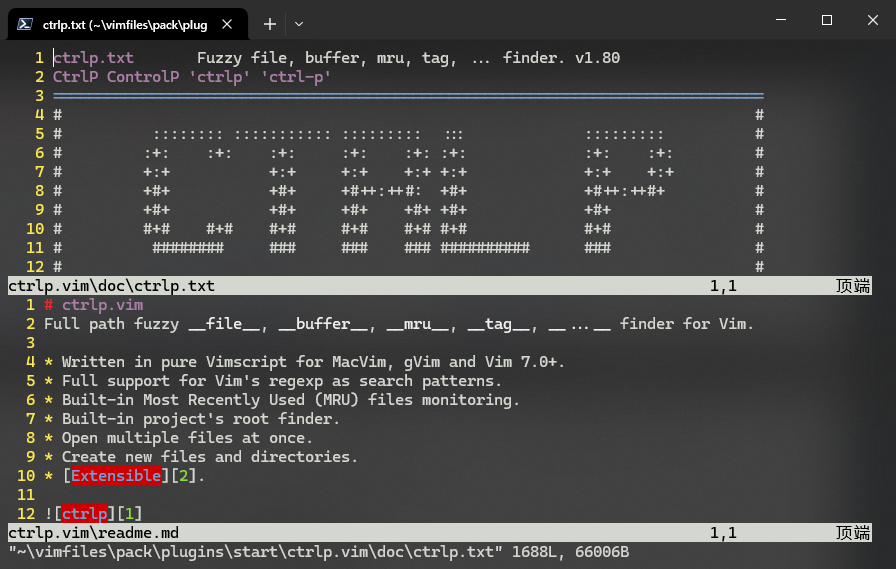Click line number 12 in the readme pane
This screenshot has width=896, height=569.
click(x=26, y=514)
